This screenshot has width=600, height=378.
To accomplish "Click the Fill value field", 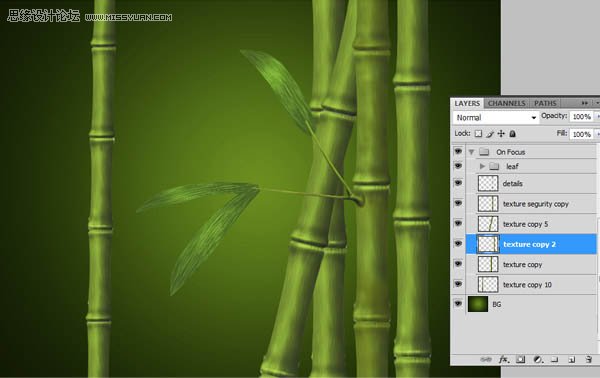I will 581,134.
